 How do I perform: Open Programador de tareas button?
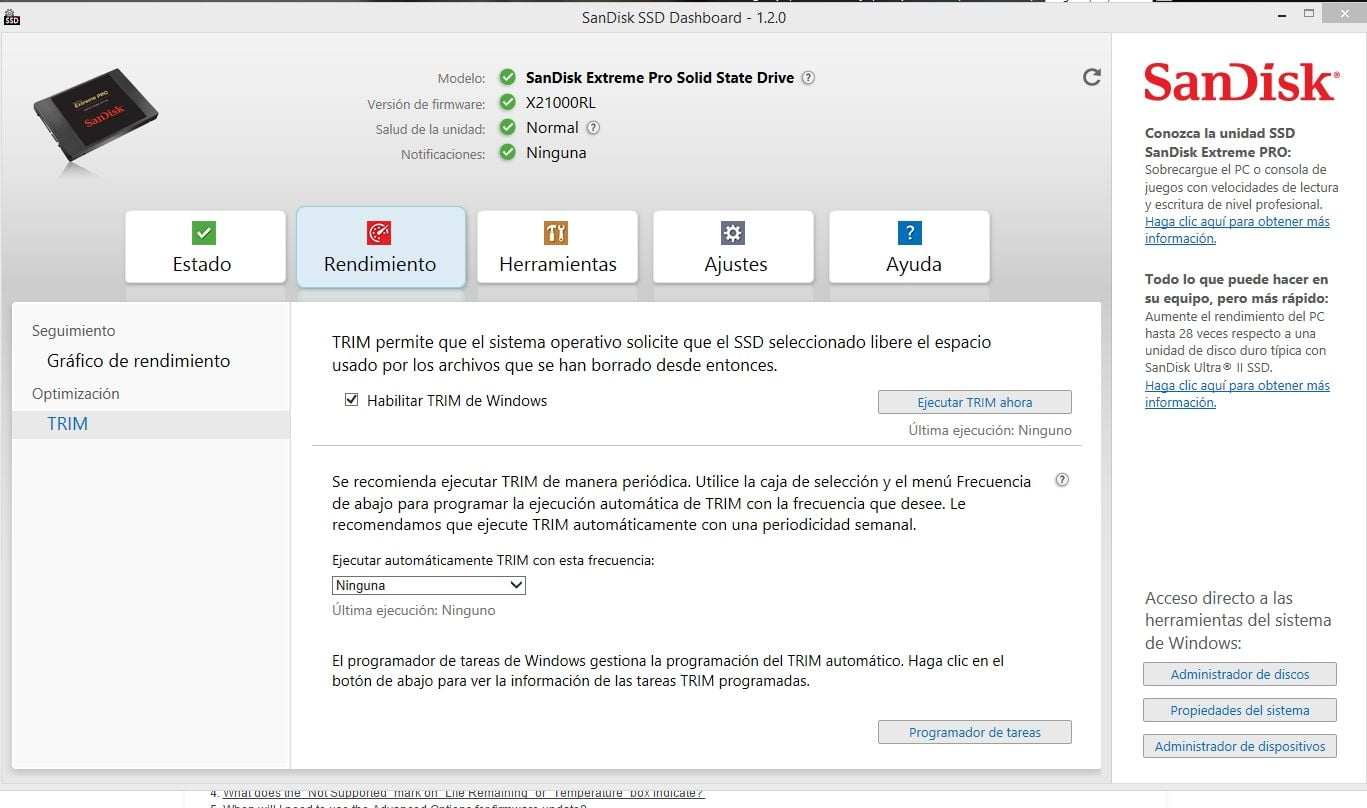tap(975, 732)
